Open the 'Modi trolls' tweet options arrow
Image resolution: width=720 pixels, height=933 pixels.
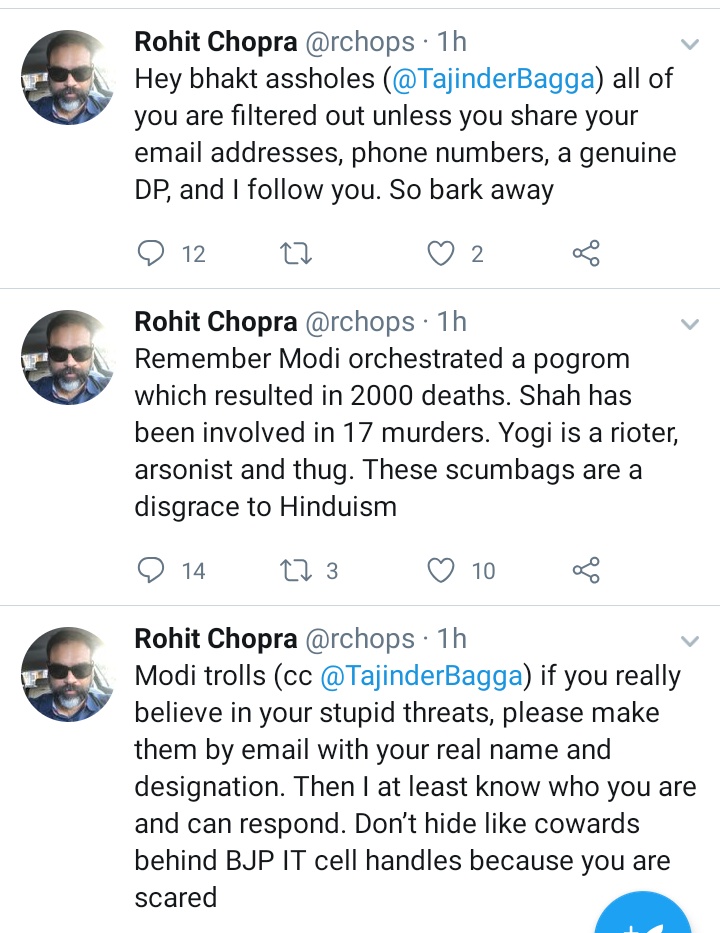point(690,640)
